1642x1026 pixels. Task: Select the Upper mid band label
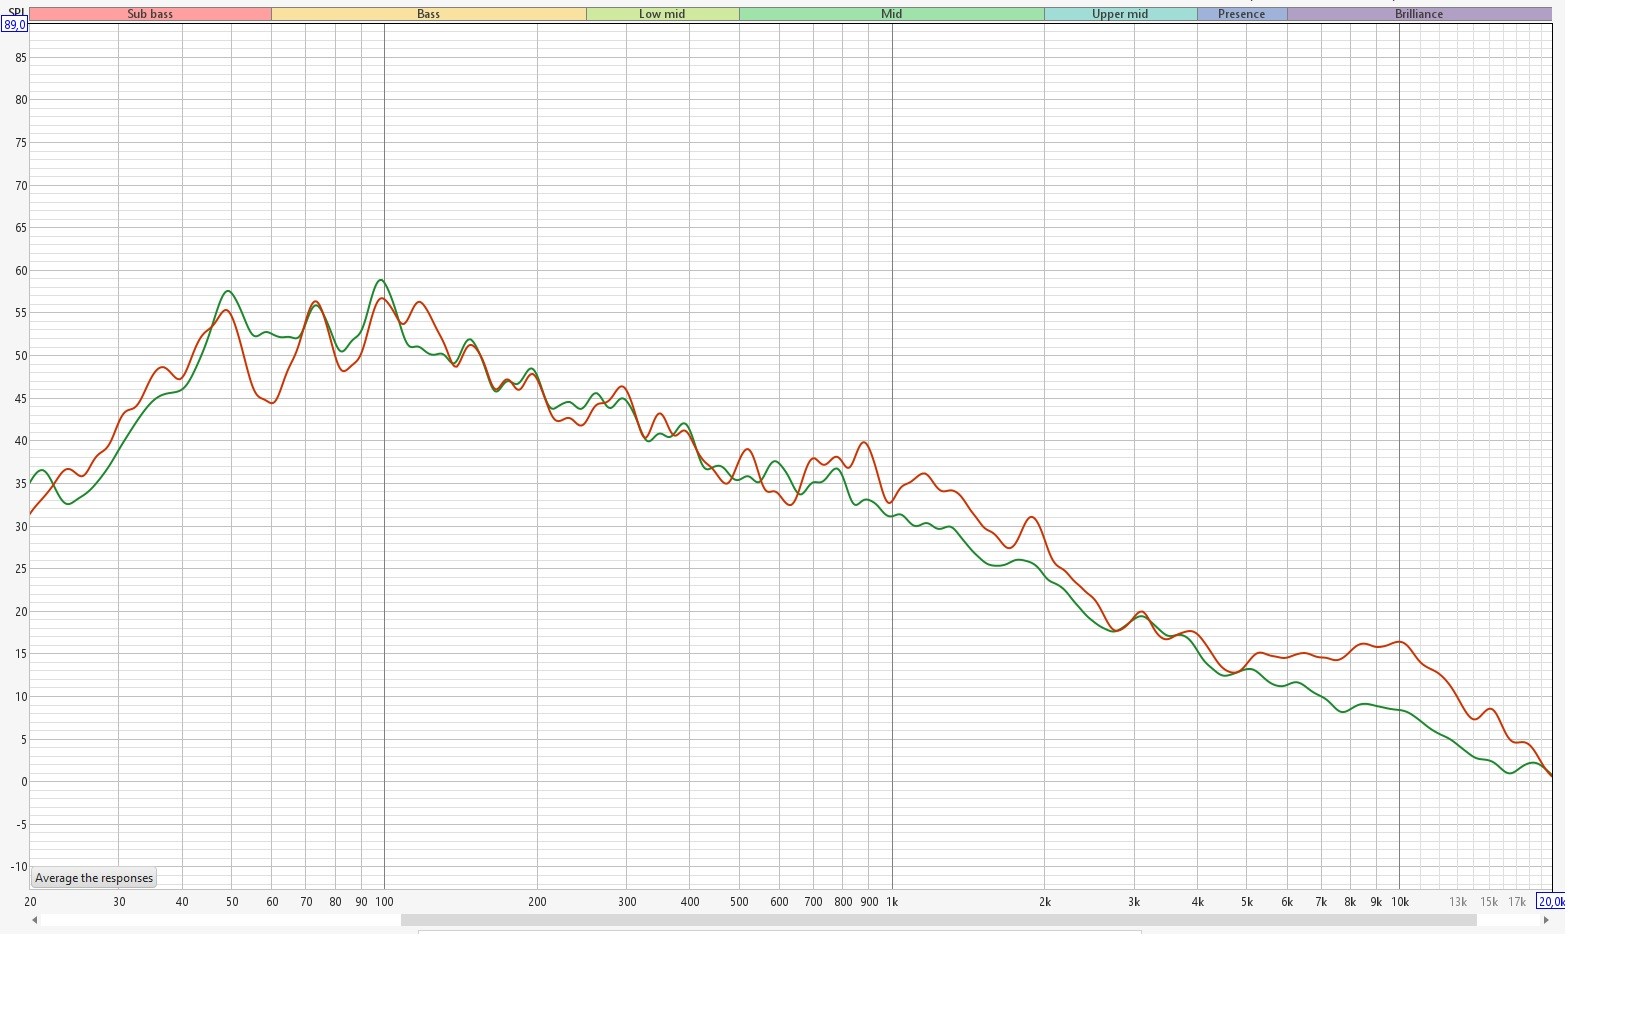[x=1120, y=14]
